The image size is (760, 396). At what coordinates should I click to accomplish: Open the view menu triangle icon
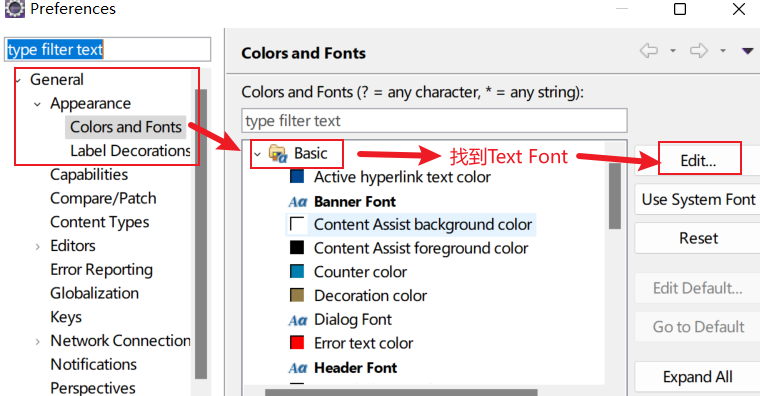point(747,51)
